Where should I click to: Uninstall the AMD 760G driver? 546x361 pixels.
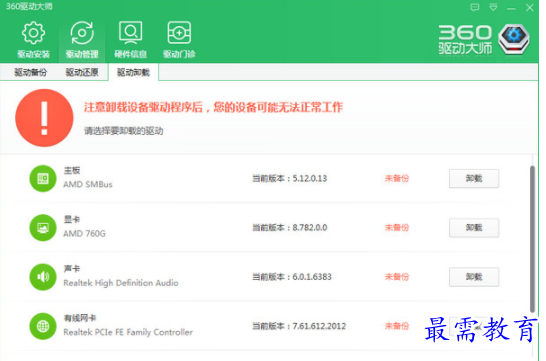click(x=474, y=228)
